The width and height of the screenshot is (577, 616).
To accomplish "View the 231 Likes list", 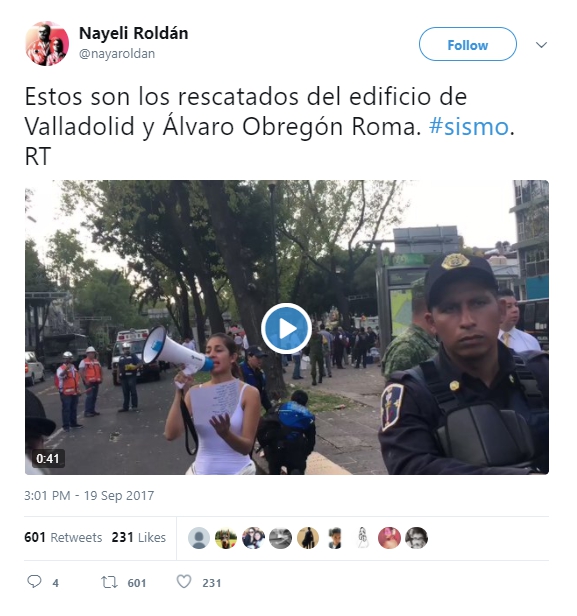I will [139, 537].
